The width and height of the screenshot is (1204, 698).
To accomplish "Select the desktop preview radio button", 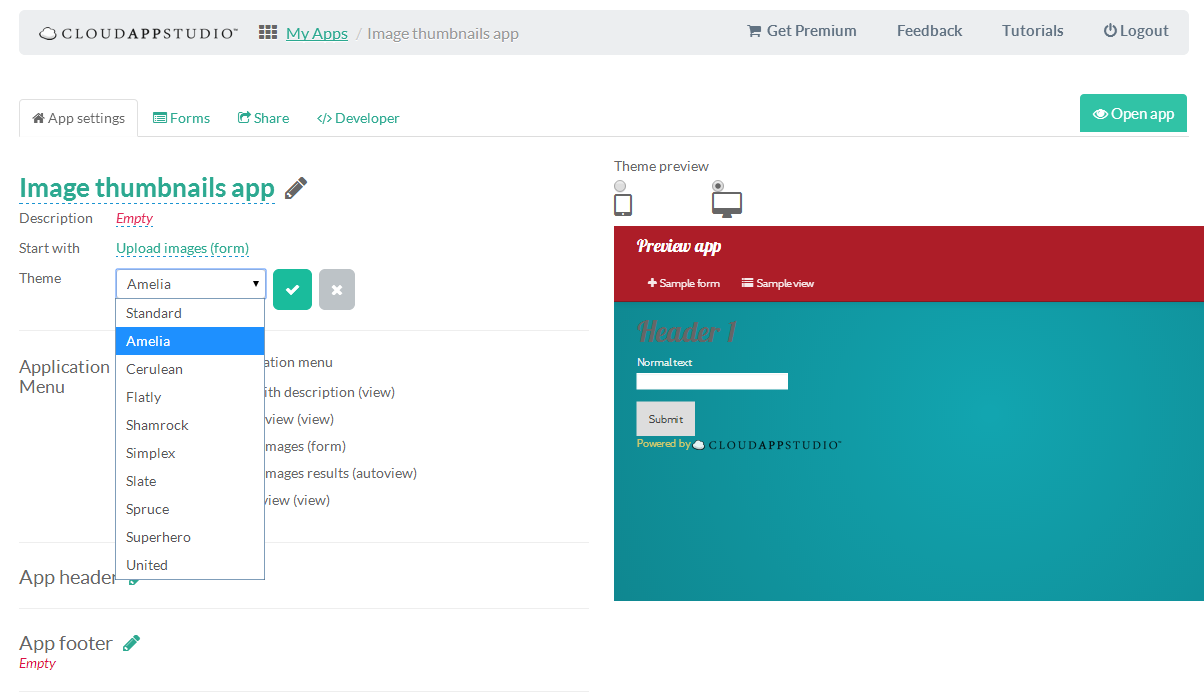I will [717, 185].
